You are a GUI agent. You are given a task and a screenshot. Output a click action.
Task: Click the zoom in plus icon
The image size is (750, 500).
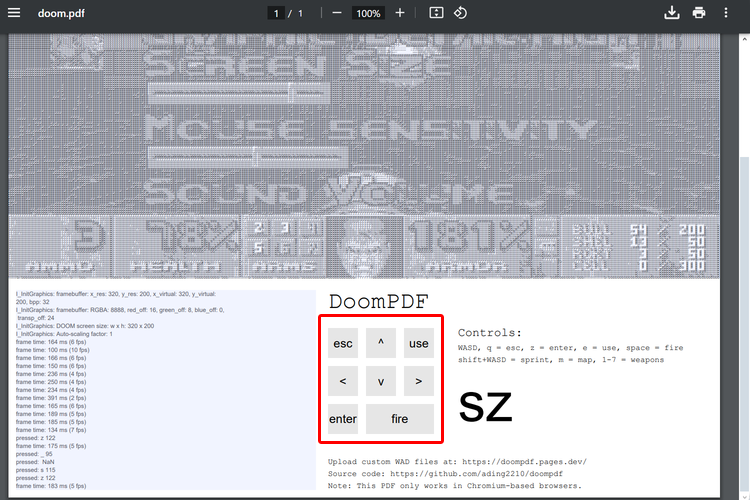coord(400,13)
